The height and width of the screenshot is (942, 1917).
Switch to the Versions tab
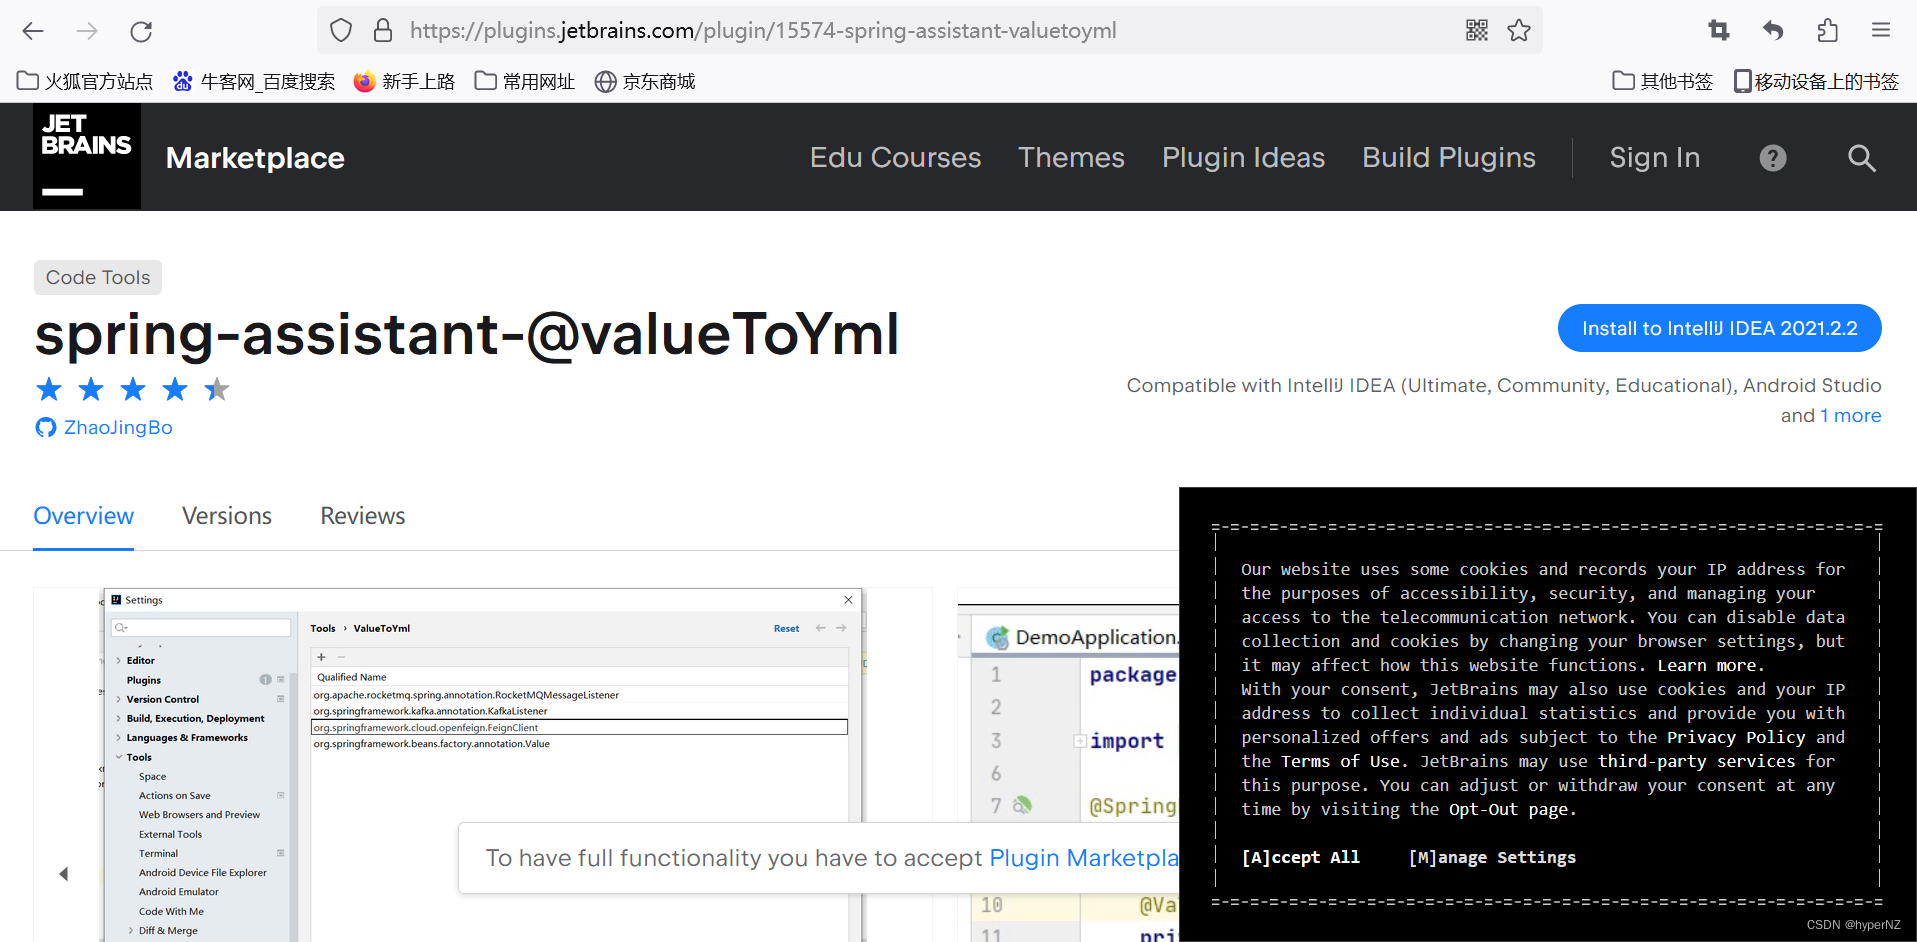coord(227,516)
